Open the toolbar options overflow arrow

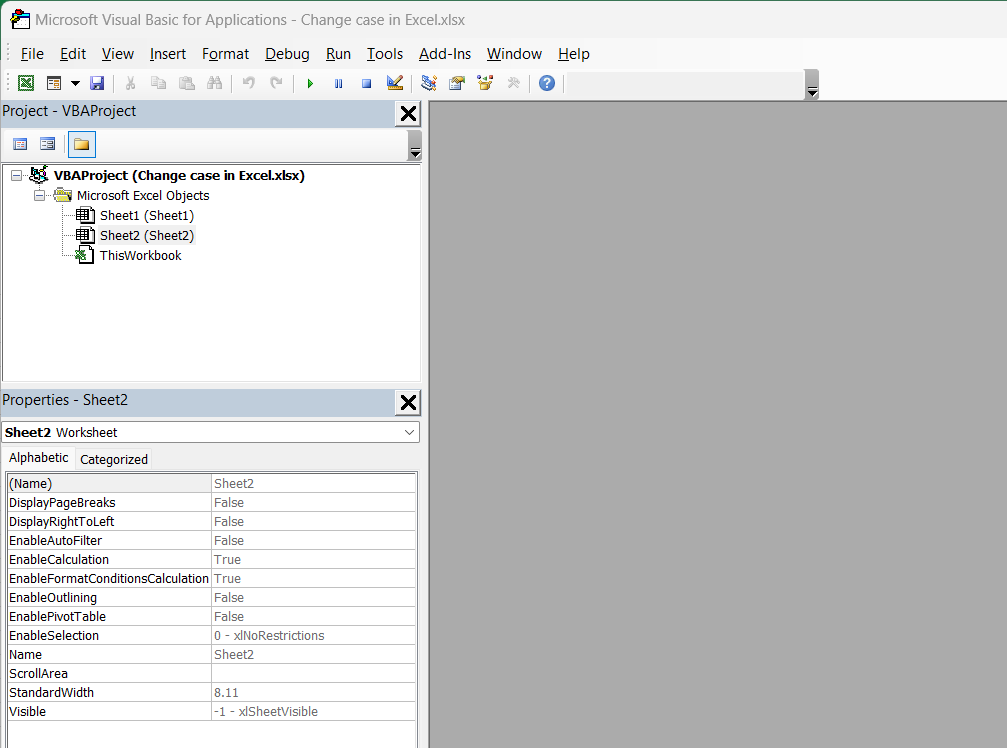(812, 85)
